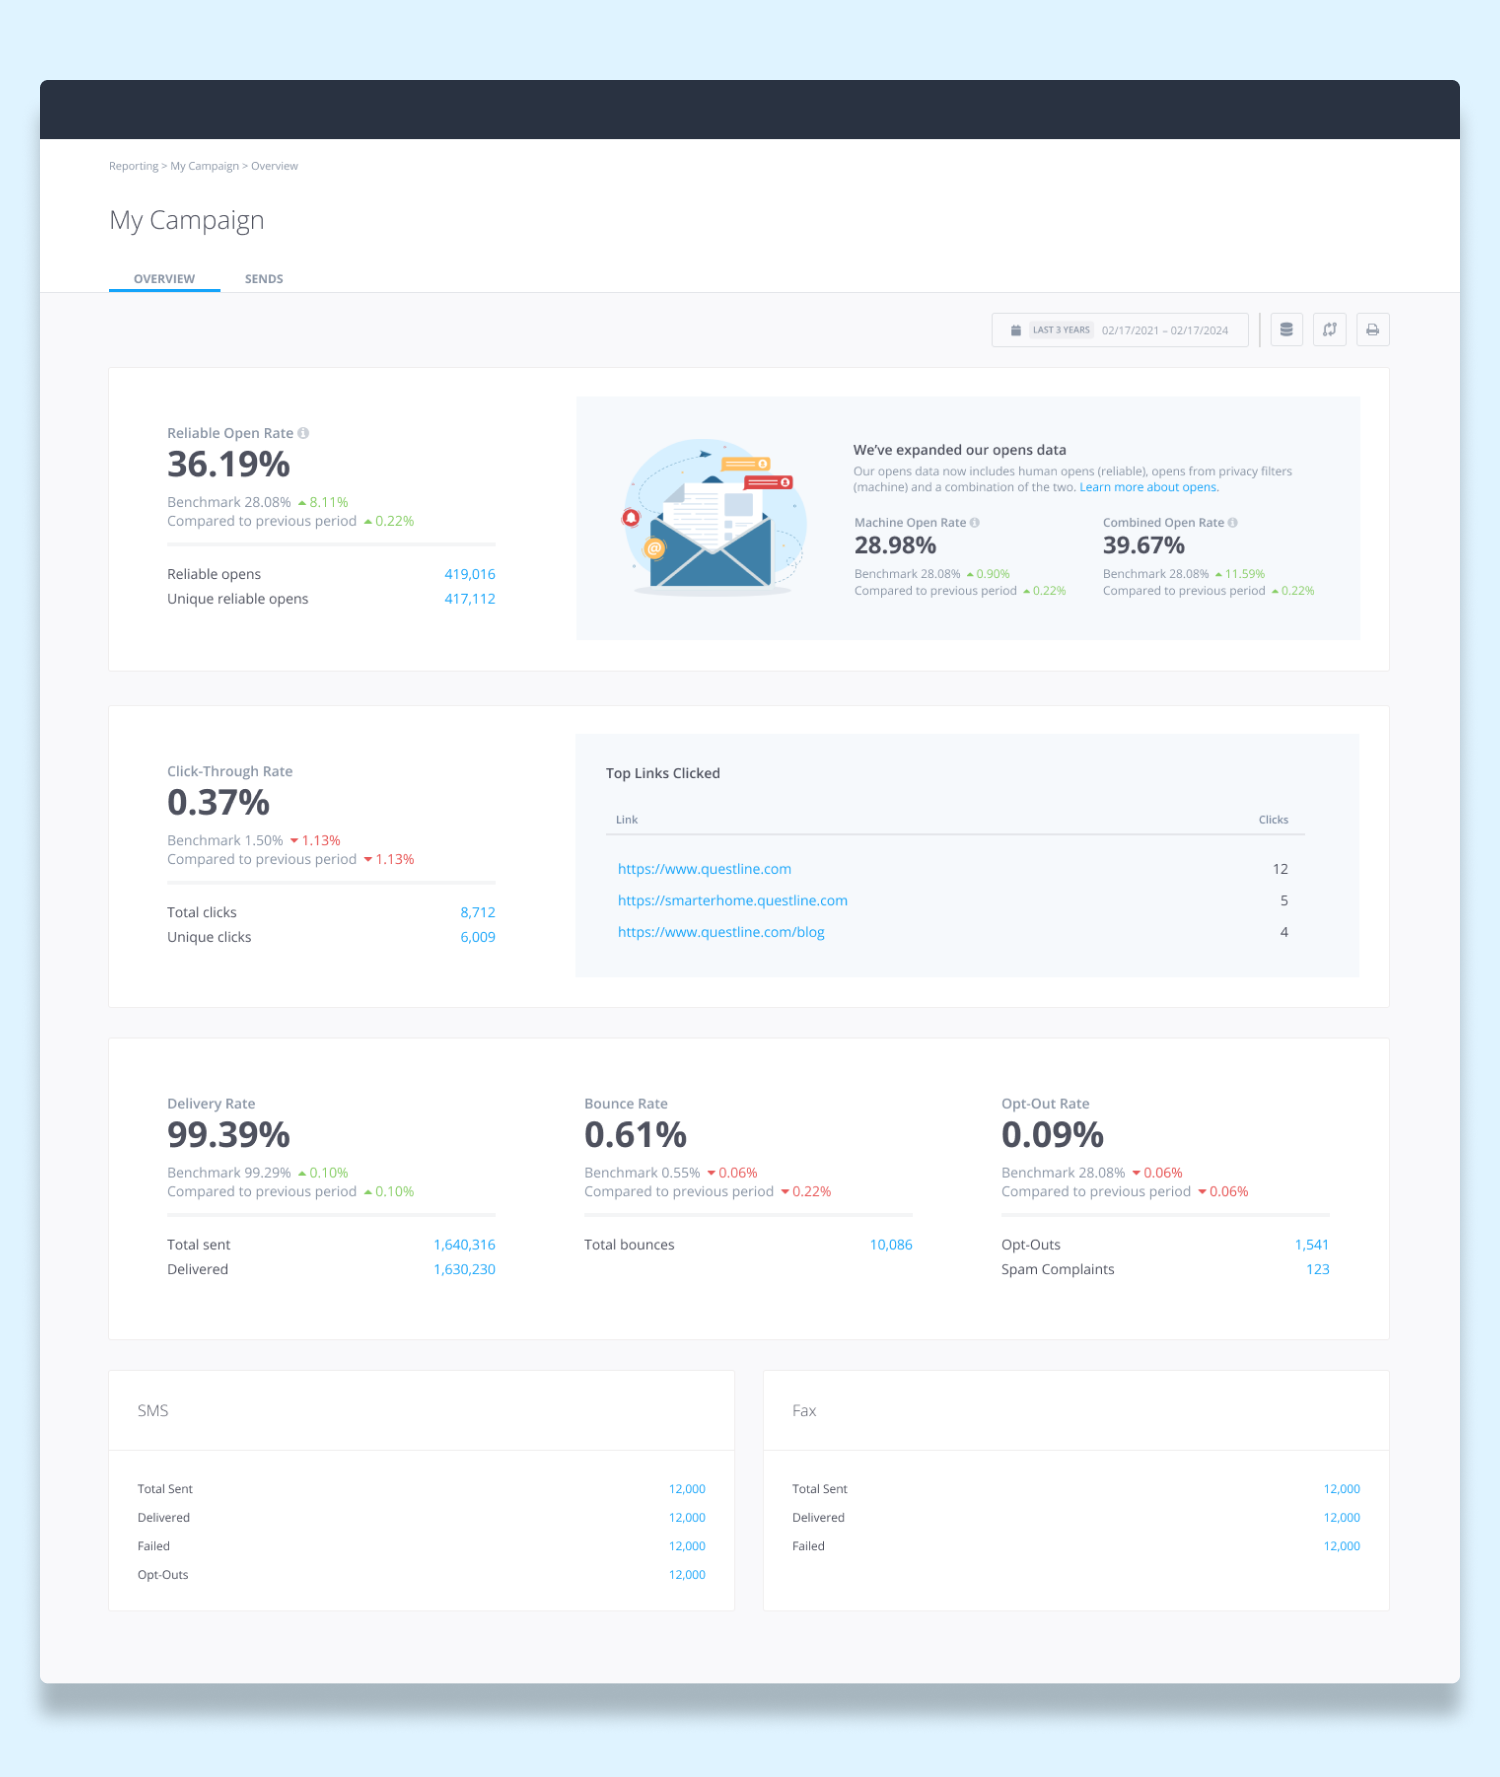Click delivered value 1,630,230
This screenshot has height=1777, width=1500.
coord(464,1269)
